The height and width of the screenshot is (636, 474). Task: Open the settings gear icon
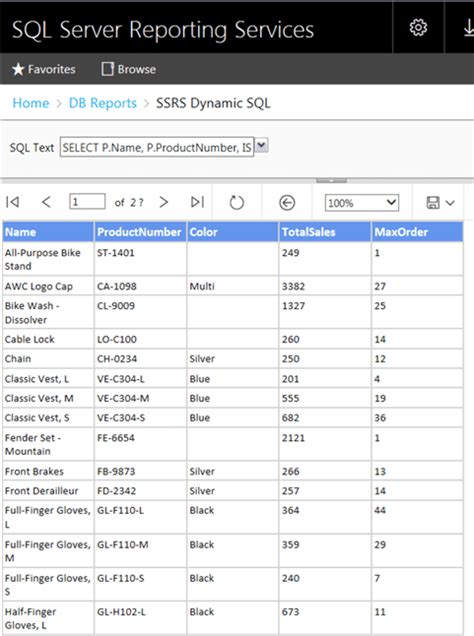coord(418,28)
